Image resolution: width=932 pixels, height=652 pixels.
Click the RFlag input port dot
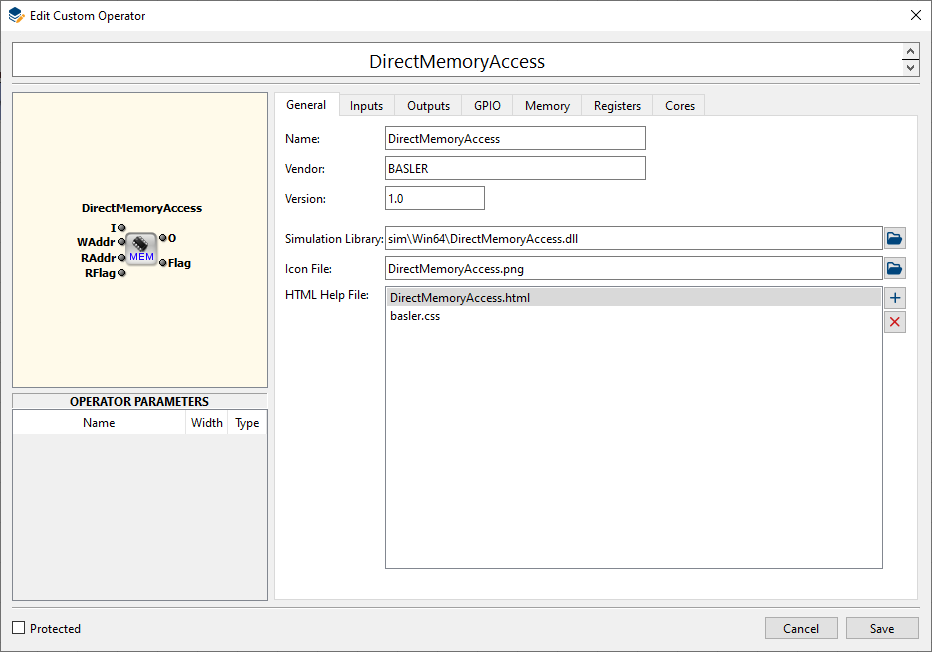[121, 273]
